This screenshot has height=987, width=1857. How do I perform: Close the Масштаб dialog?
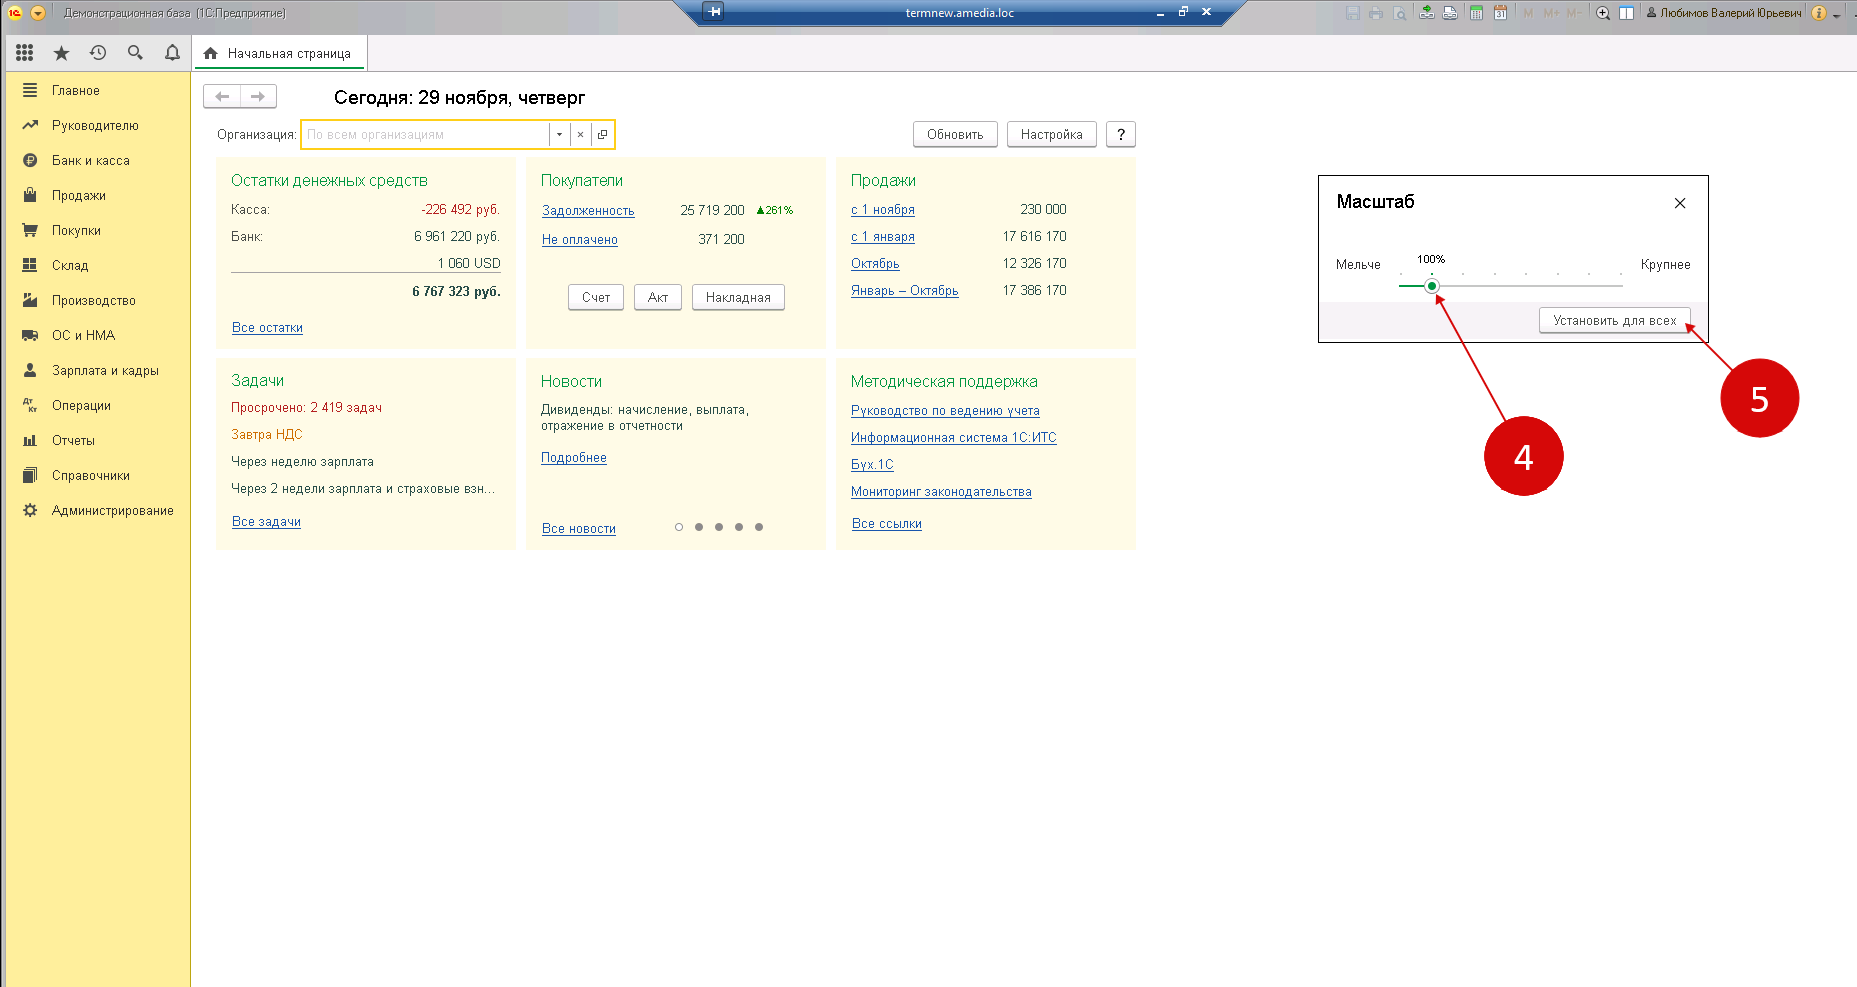[x=1680, y=203]
